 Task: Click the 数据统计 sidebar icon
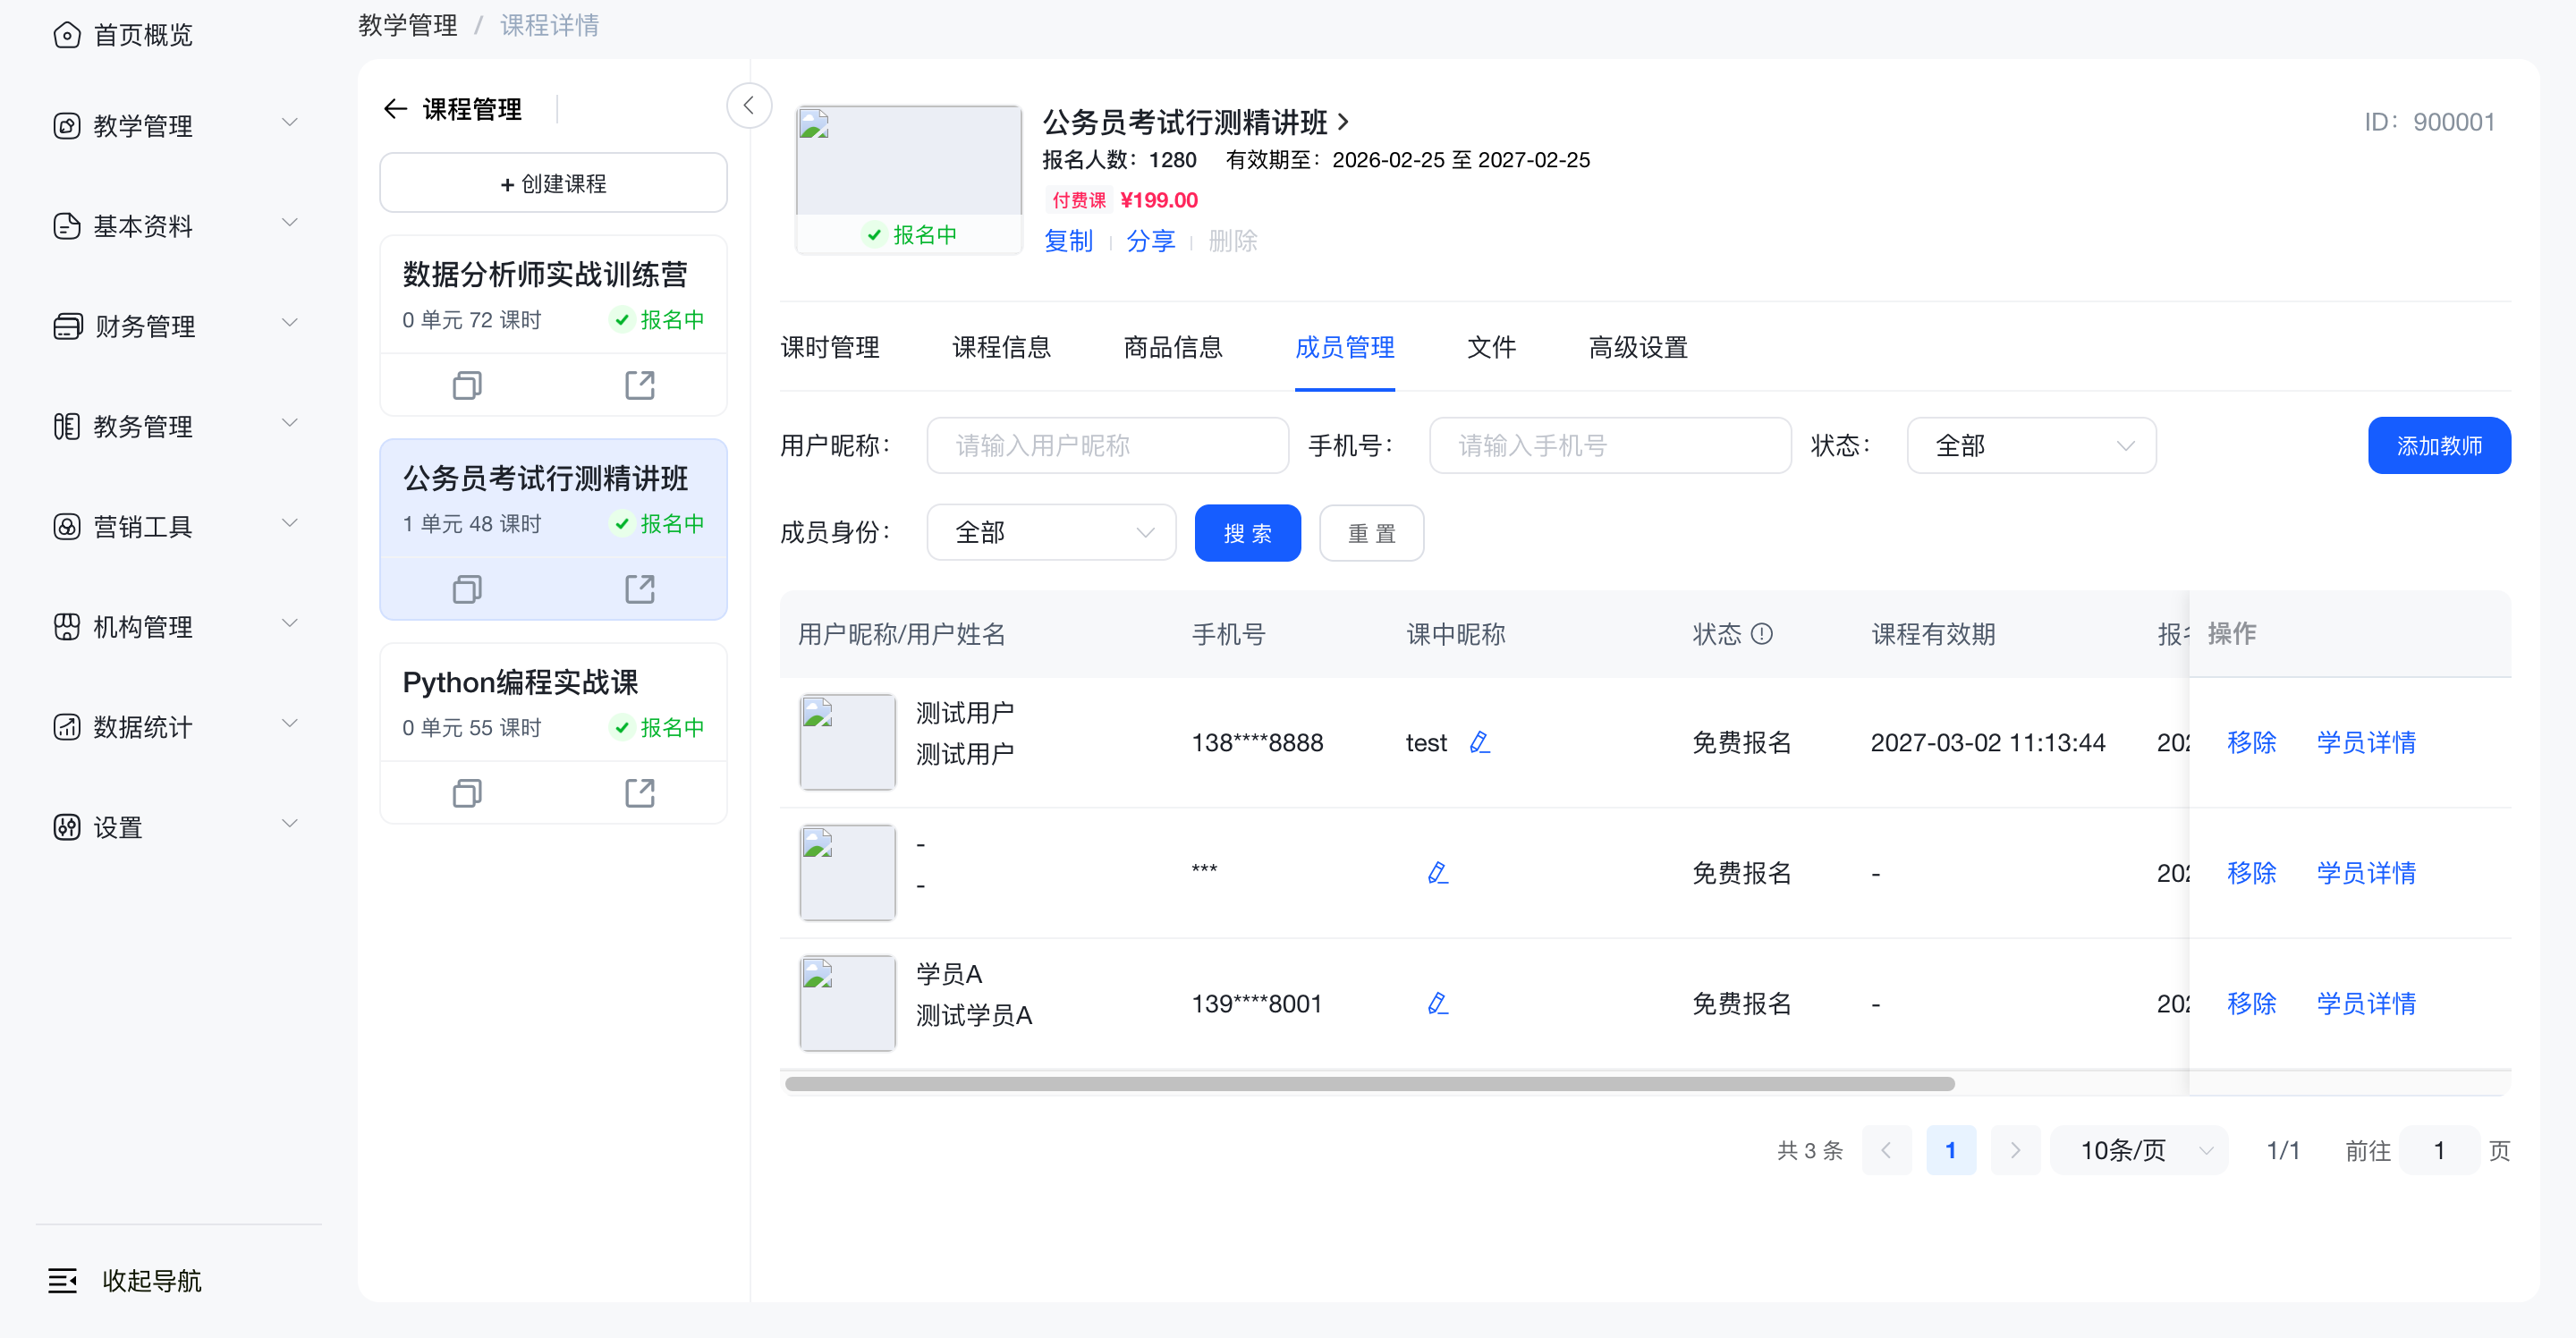66,726
